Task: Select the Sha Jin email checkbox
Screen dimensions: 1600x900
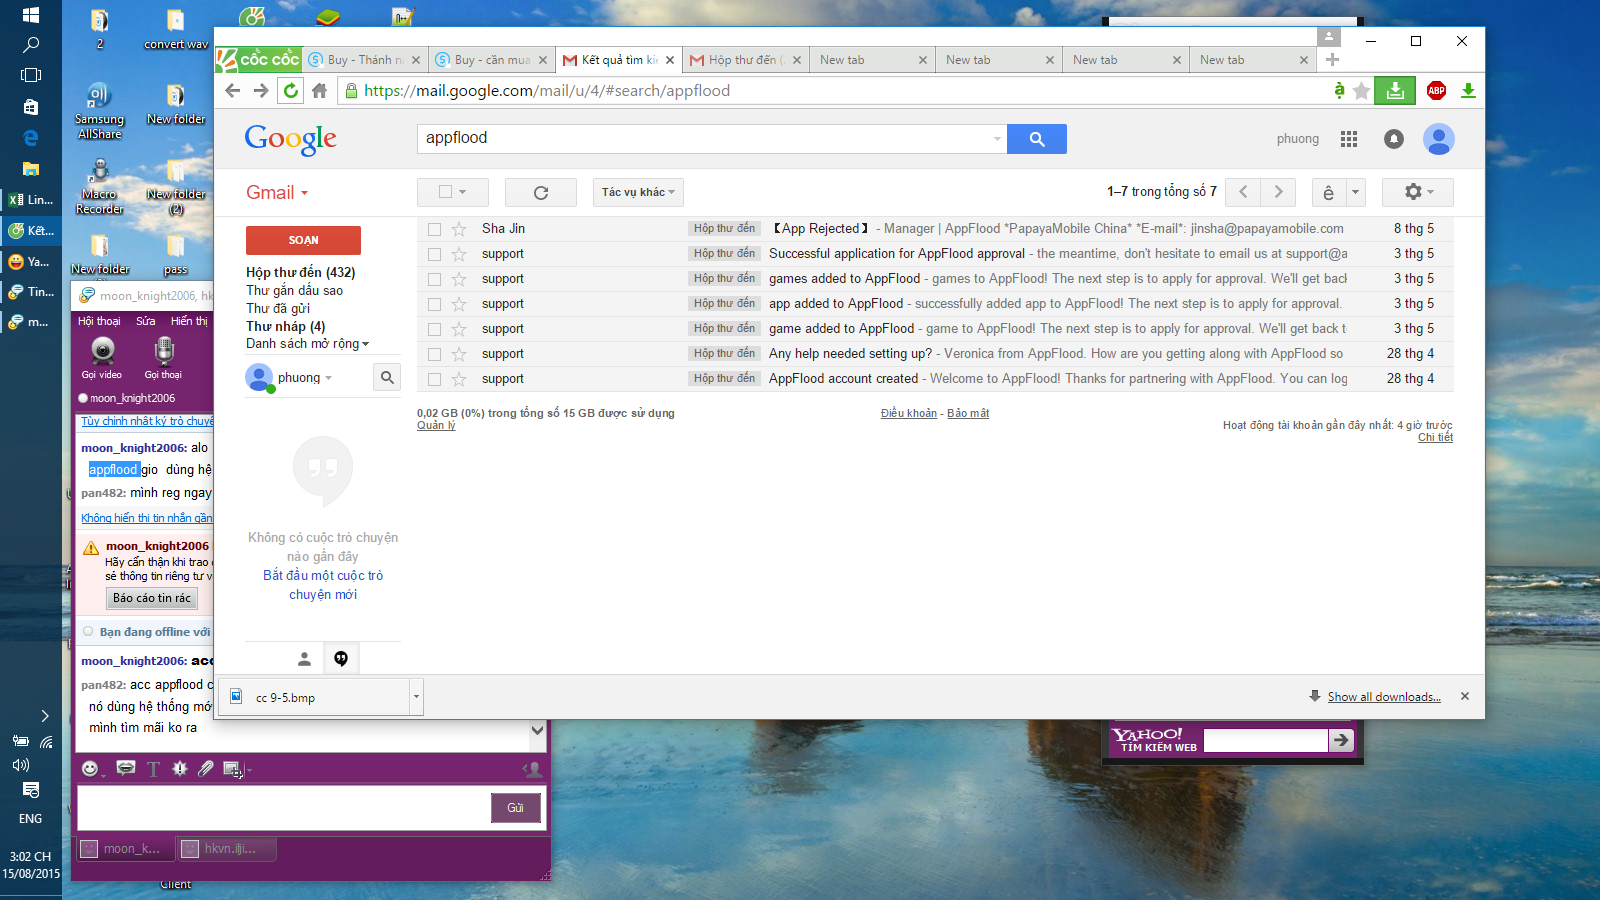Action: 434,229
